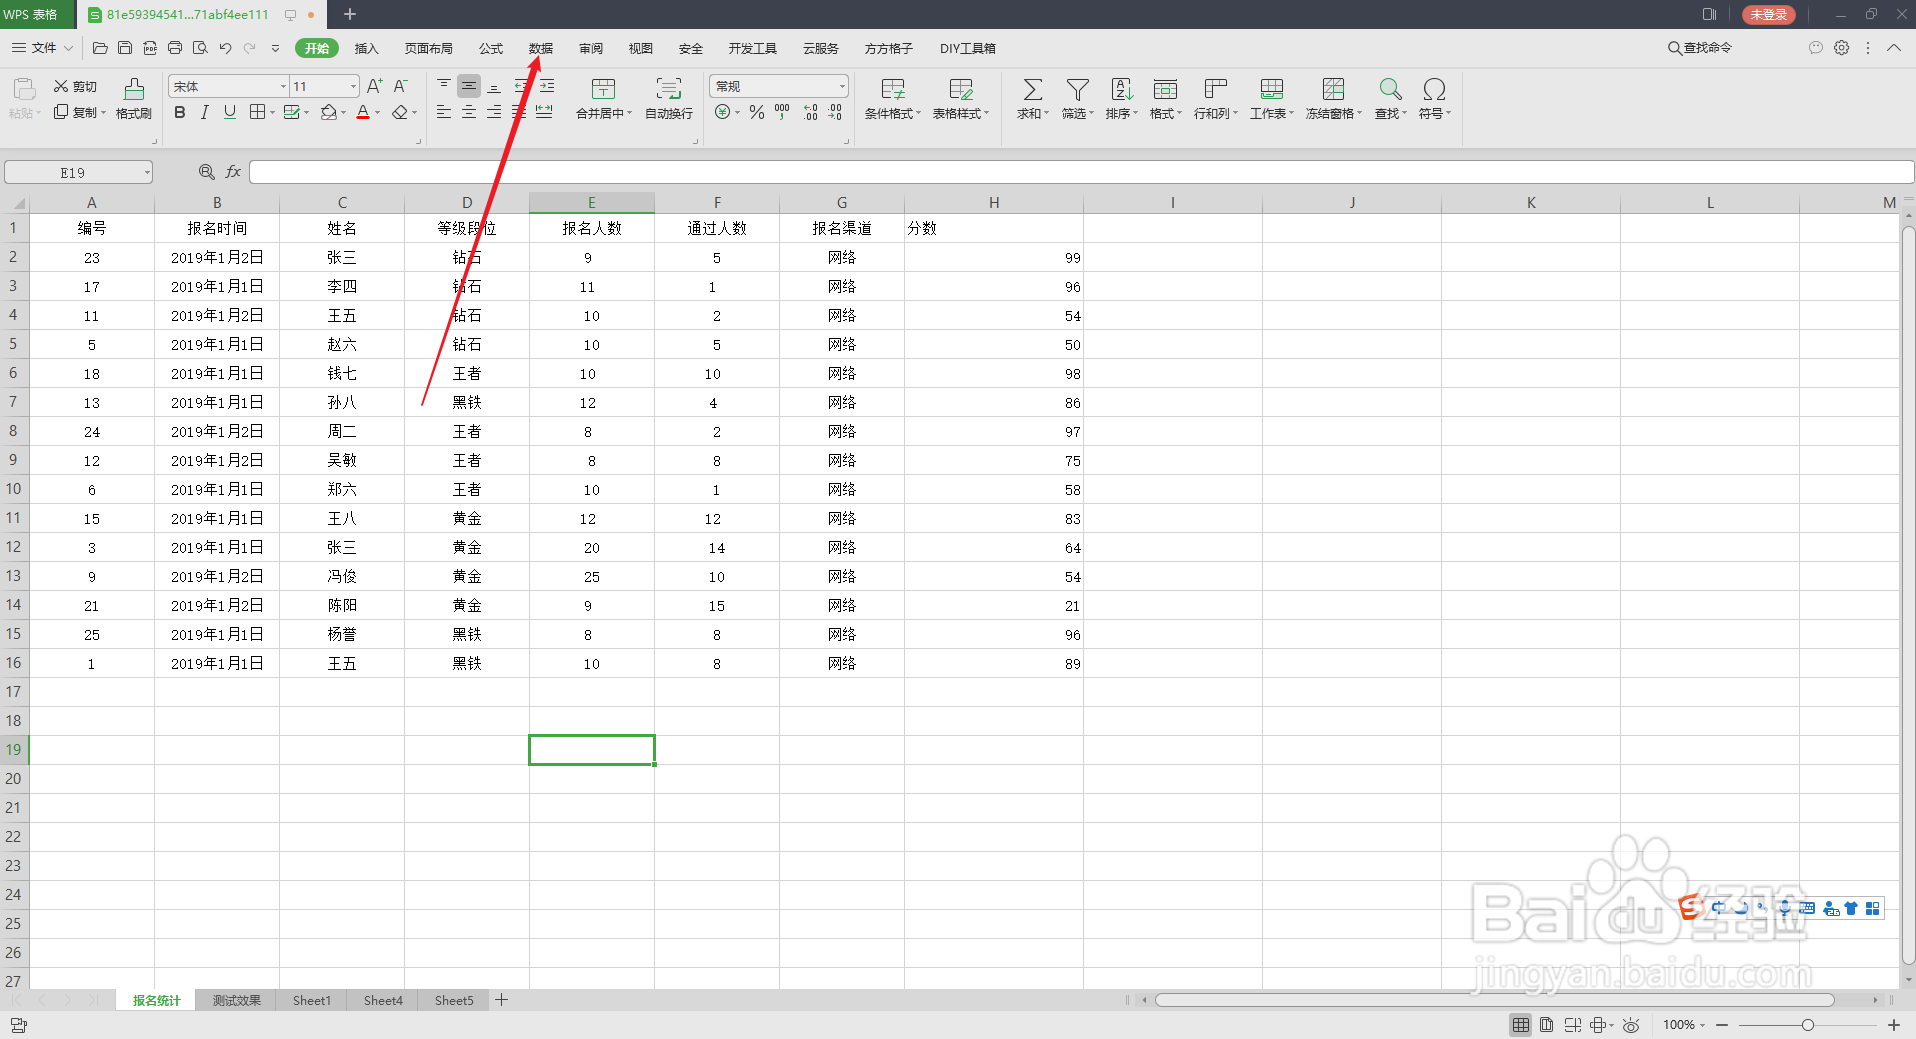
Task: Toggle bold formatting
Action: coord(180,112)
